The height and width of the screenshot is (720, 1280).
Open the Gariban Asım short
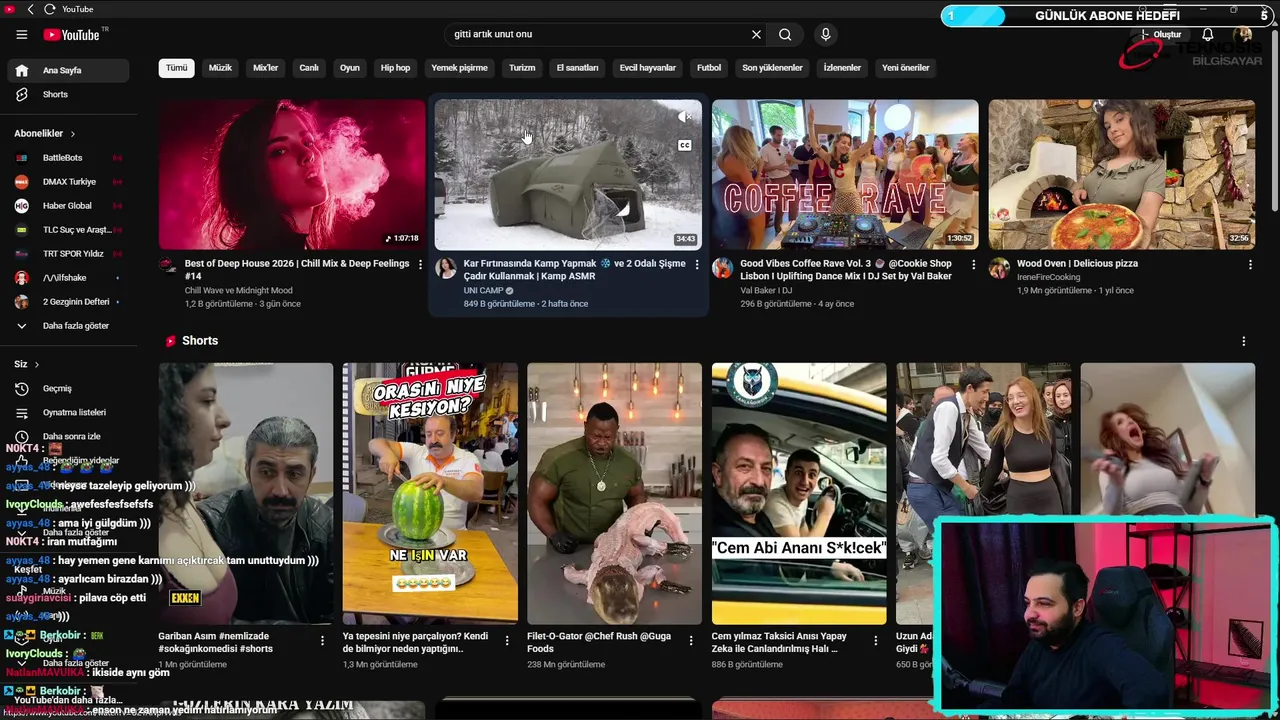point(246,494)
